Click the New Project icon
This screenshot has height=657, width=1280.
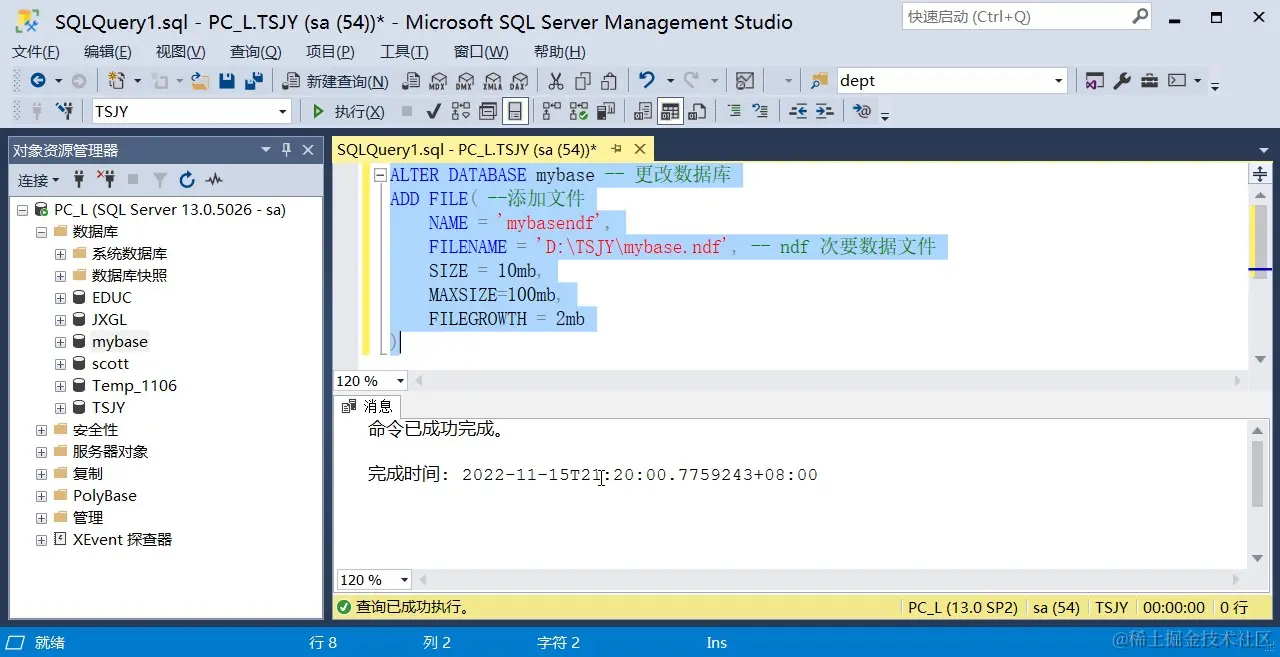(x=117, y=81)
